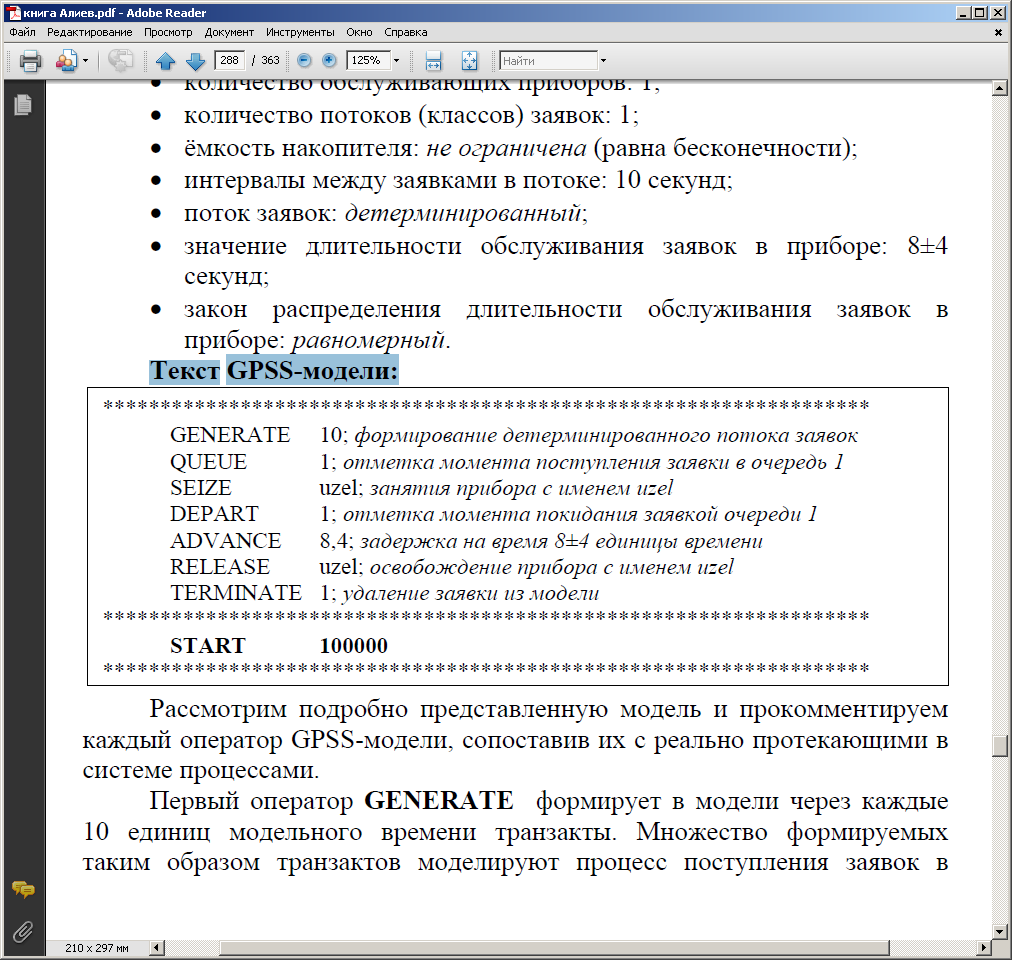Image resolution: width=1012 pixels, height=960 pixels.
Task: Close the document with the menu-bar X button
Action: 998,32
